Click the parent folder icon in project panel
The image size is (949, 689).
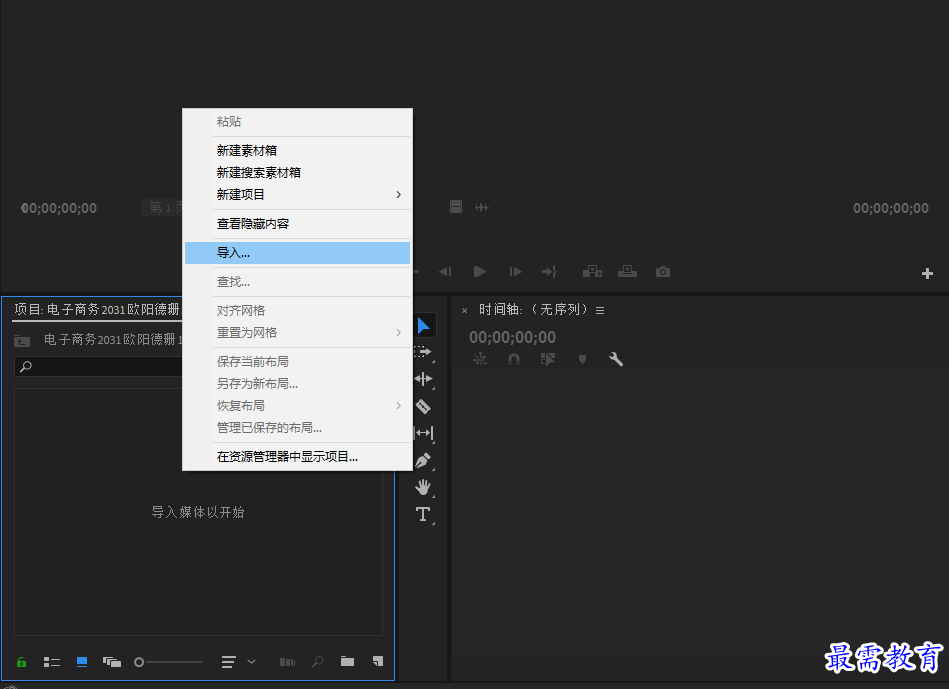[x=22, y=341]
